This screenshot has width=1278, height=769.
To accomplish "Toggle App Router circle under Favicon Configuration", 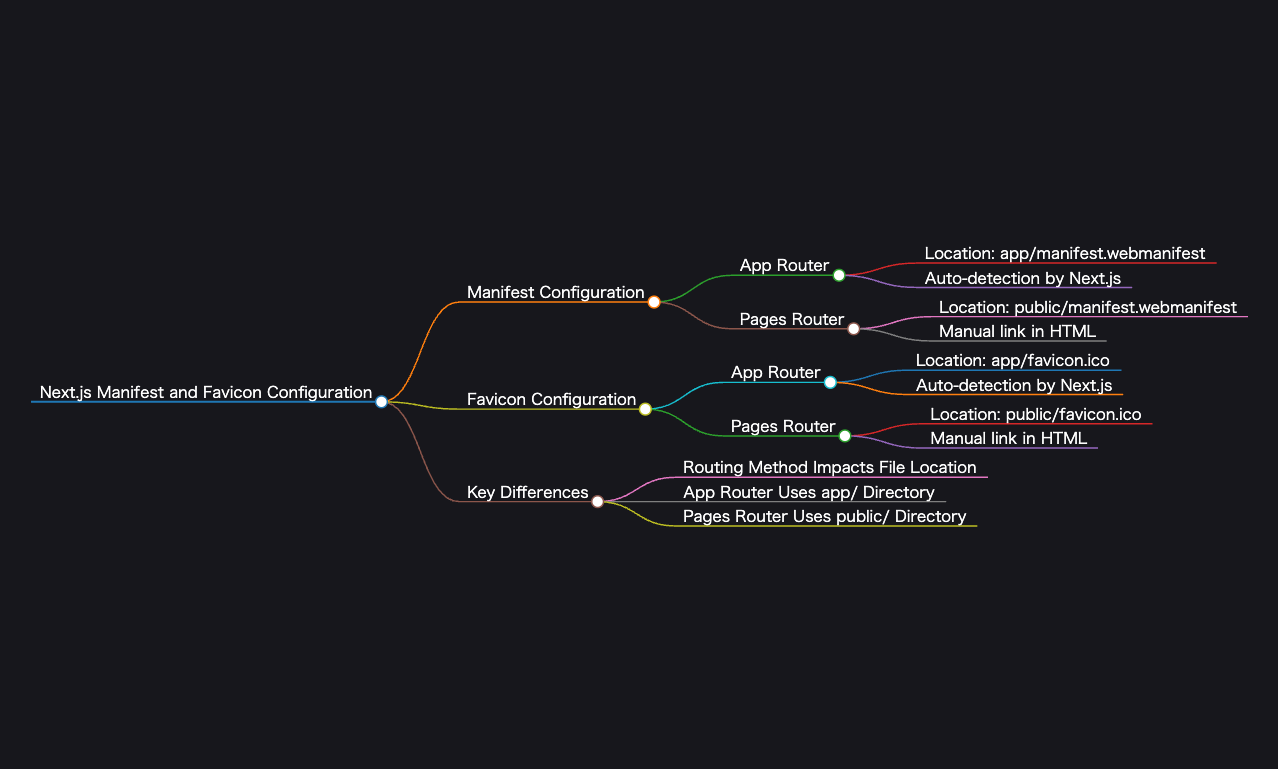I will 830,382.
